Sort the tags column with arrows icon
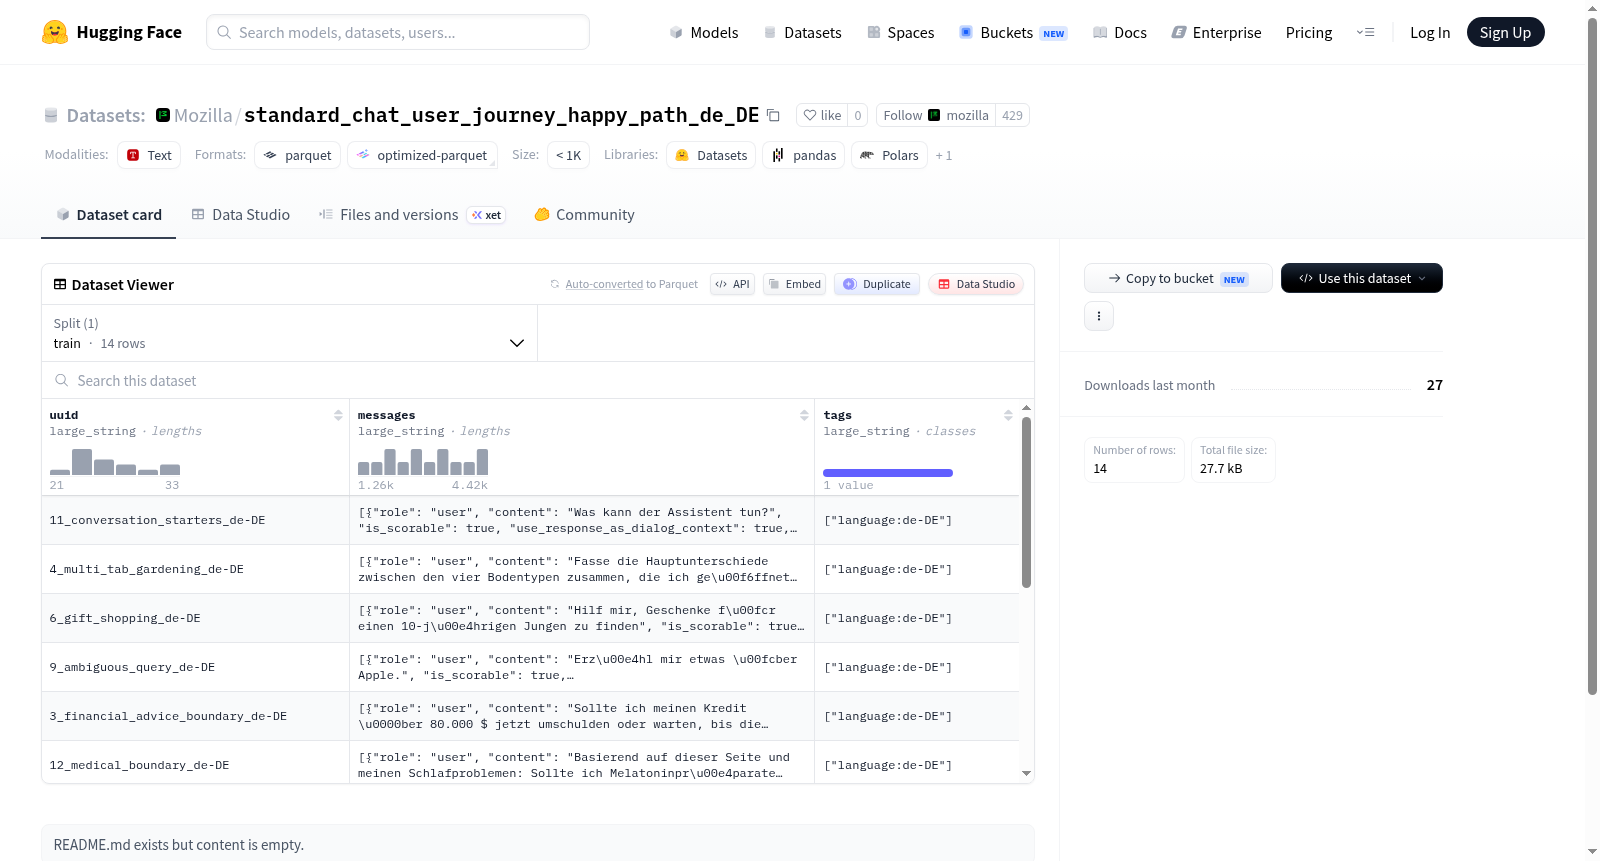1600x861 pixels. point(1008,415)
